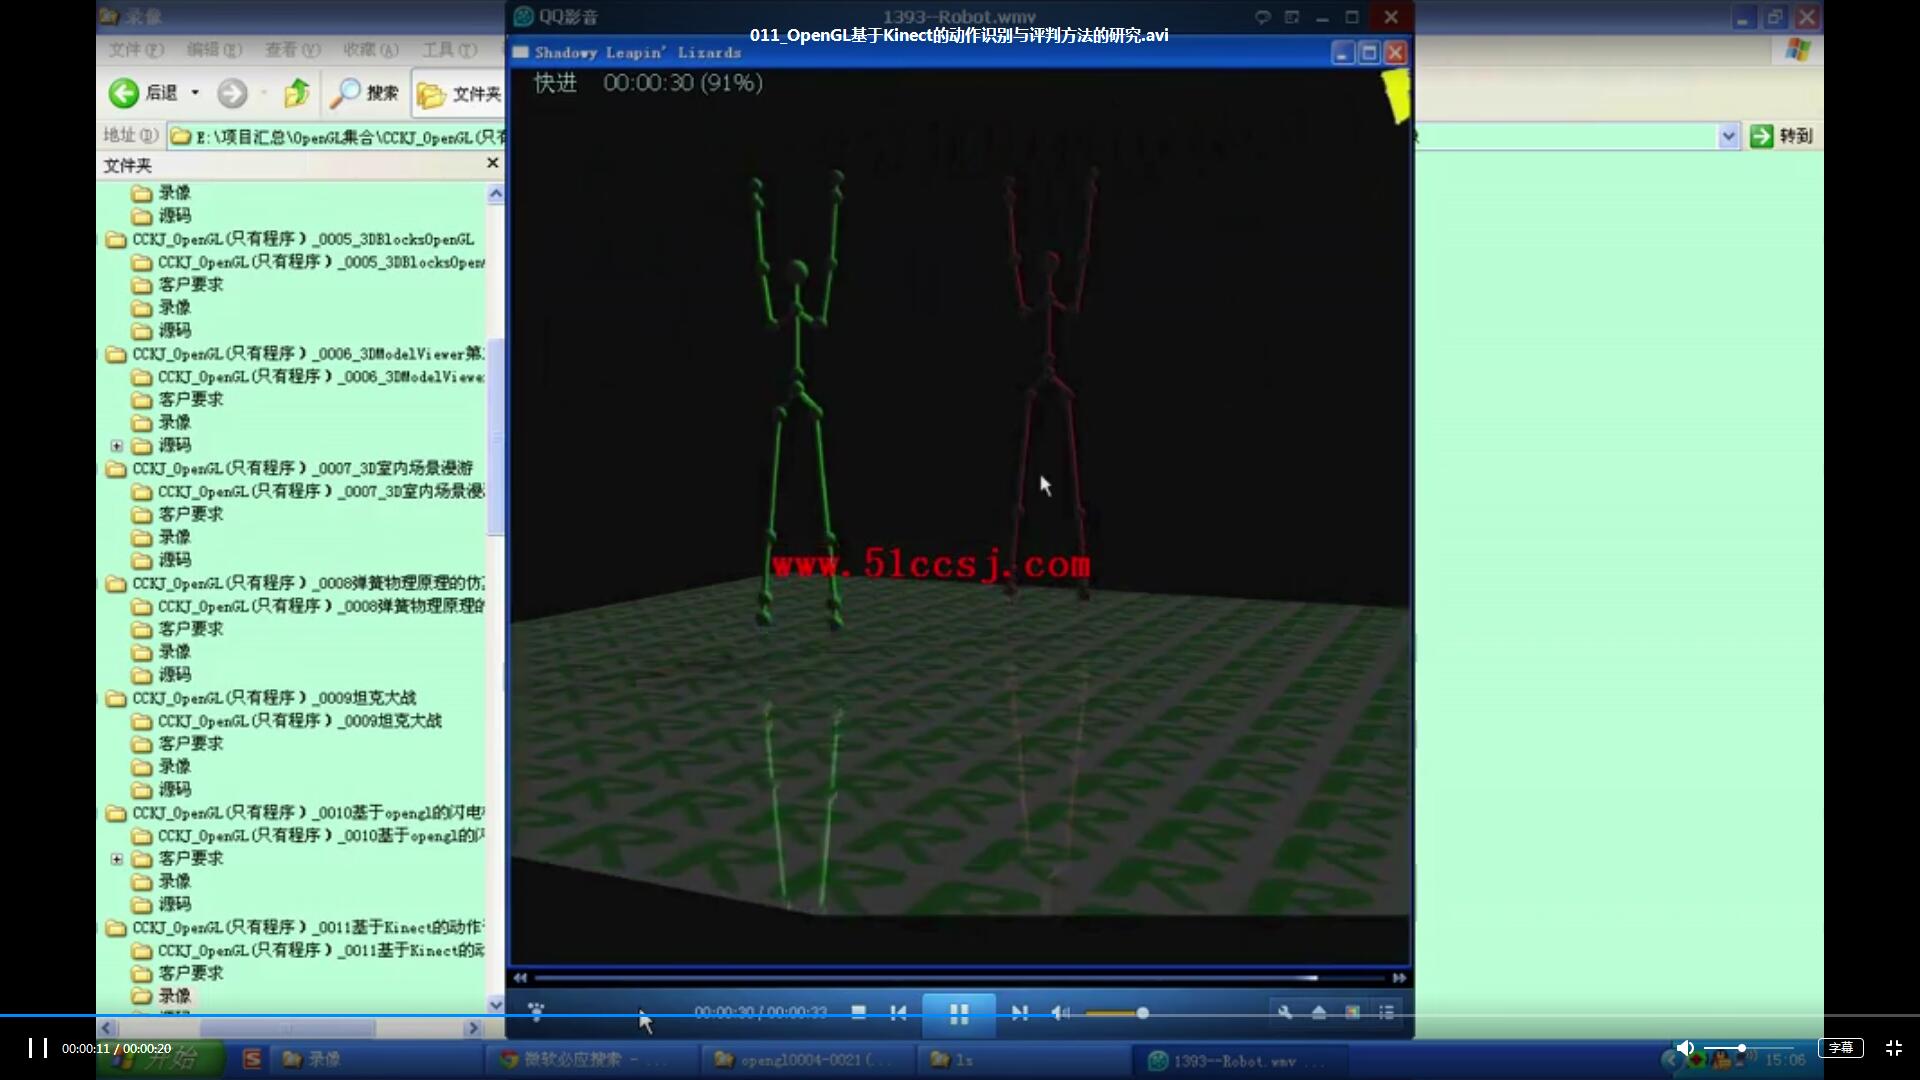Image resolution: width=1920 pixels, height=1080 pixels.
Task: Stop playback in QQ影音 player
Action: coord(858,1013)
